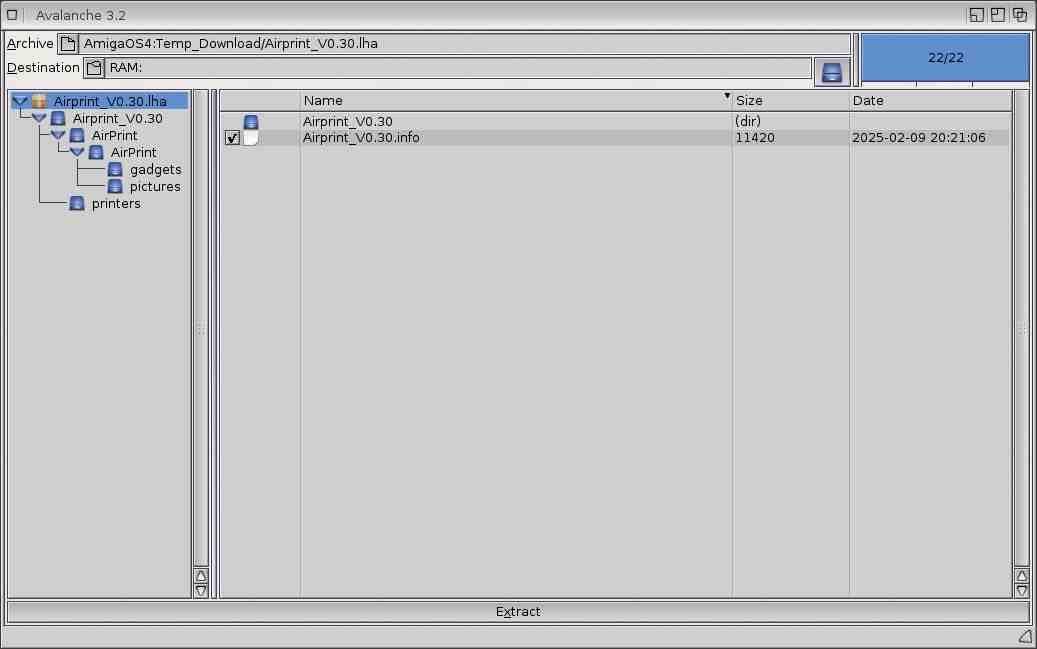Viewport: 1037px width, 649px height.
Task: Uncheck the Airprint_V0.30.info checkbox
Action: [233, 138]
